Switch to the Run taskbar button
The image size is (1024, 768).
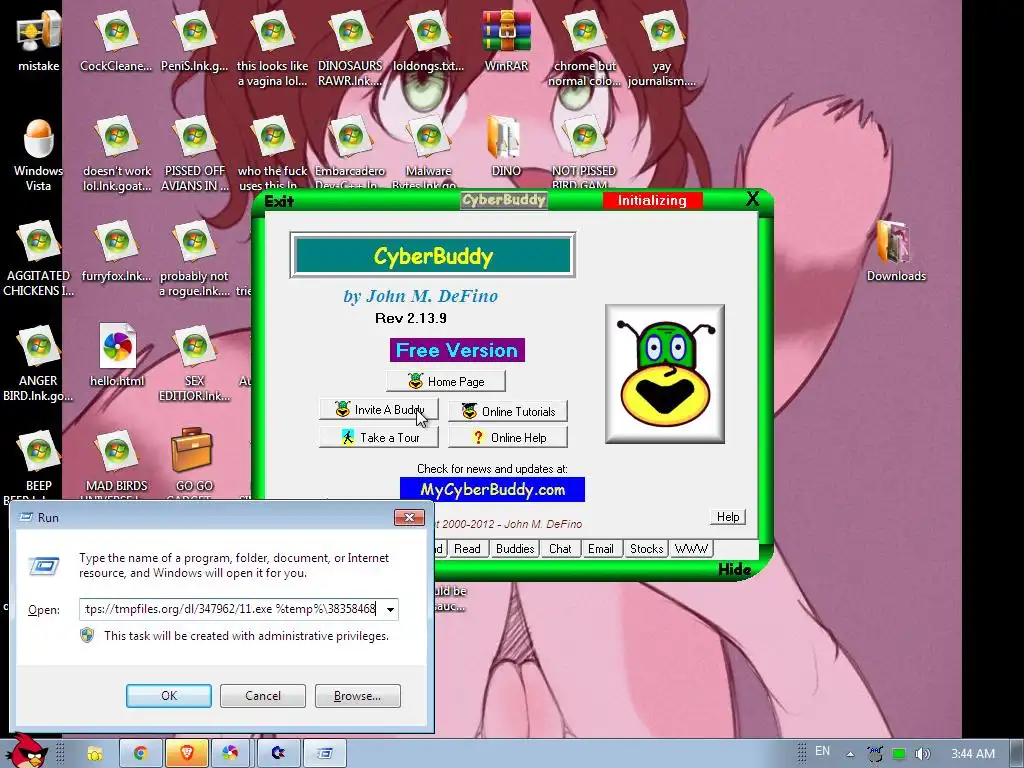click(x=325, y=754)
